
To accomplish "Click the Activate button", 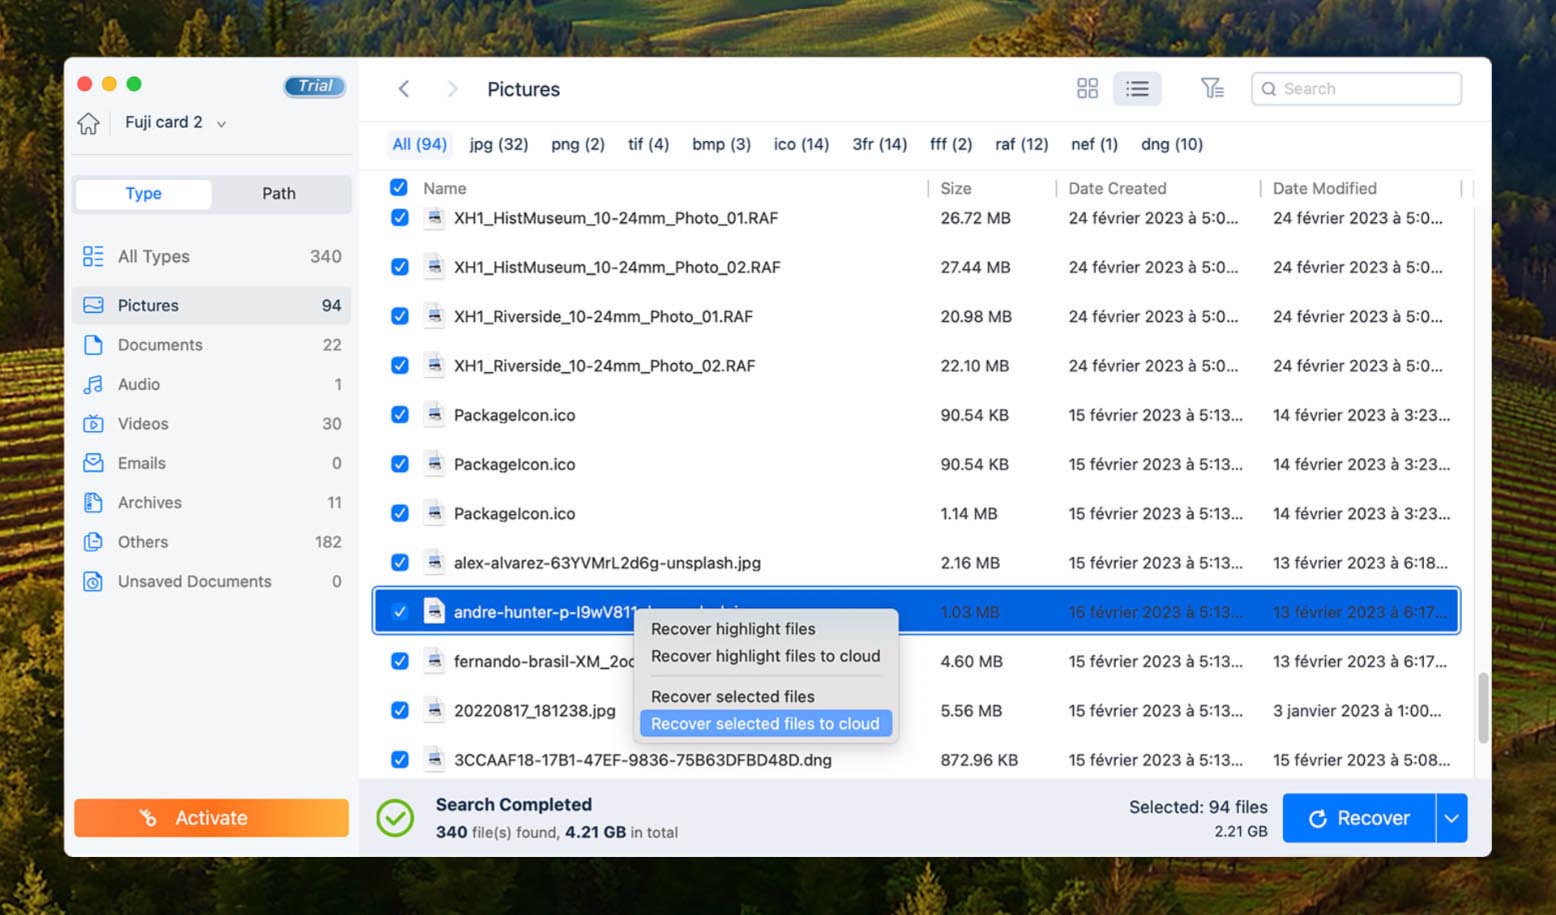I will pos(211,817).
